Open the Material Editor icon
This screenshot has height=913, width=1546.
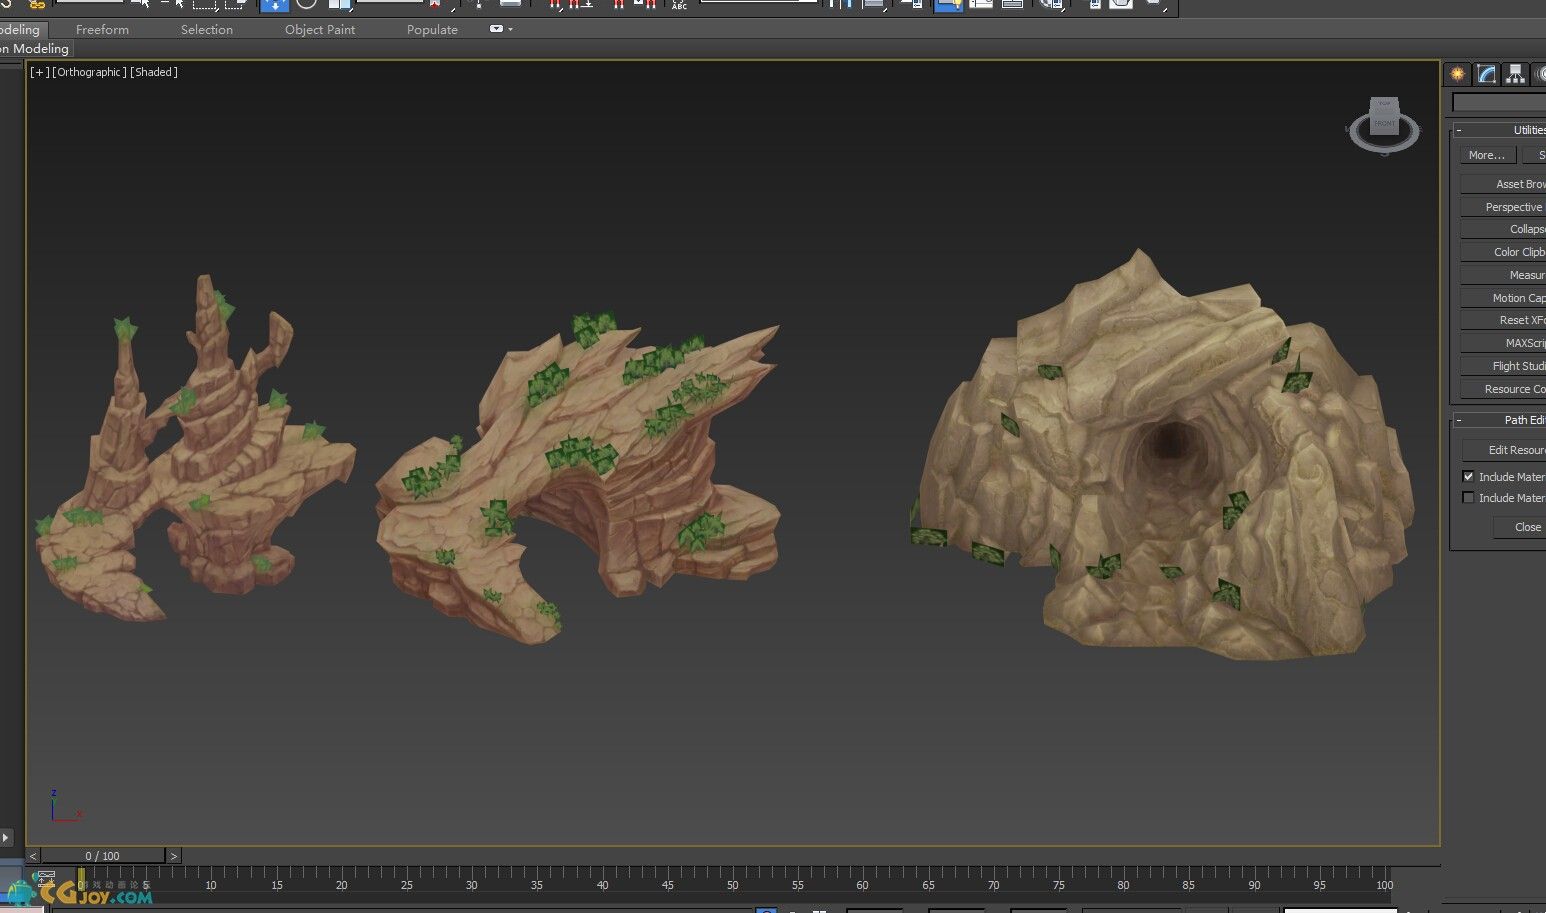point(1050,5)
